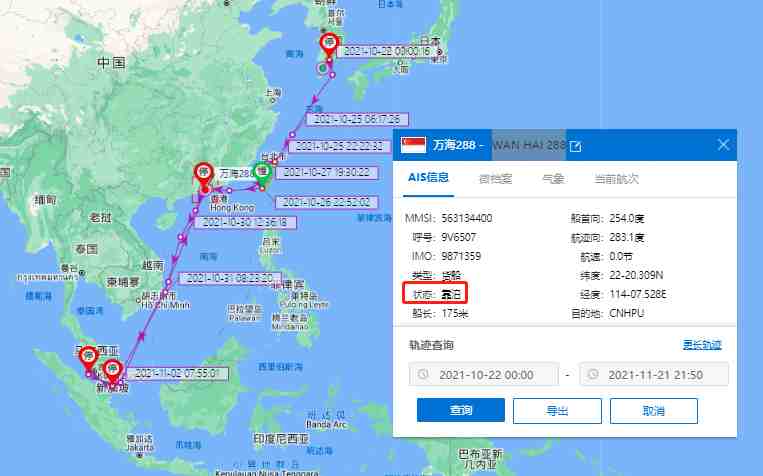The image size is (763, 476).
Task: Select the red stop marker over Singapore
Action: [112, 372]
